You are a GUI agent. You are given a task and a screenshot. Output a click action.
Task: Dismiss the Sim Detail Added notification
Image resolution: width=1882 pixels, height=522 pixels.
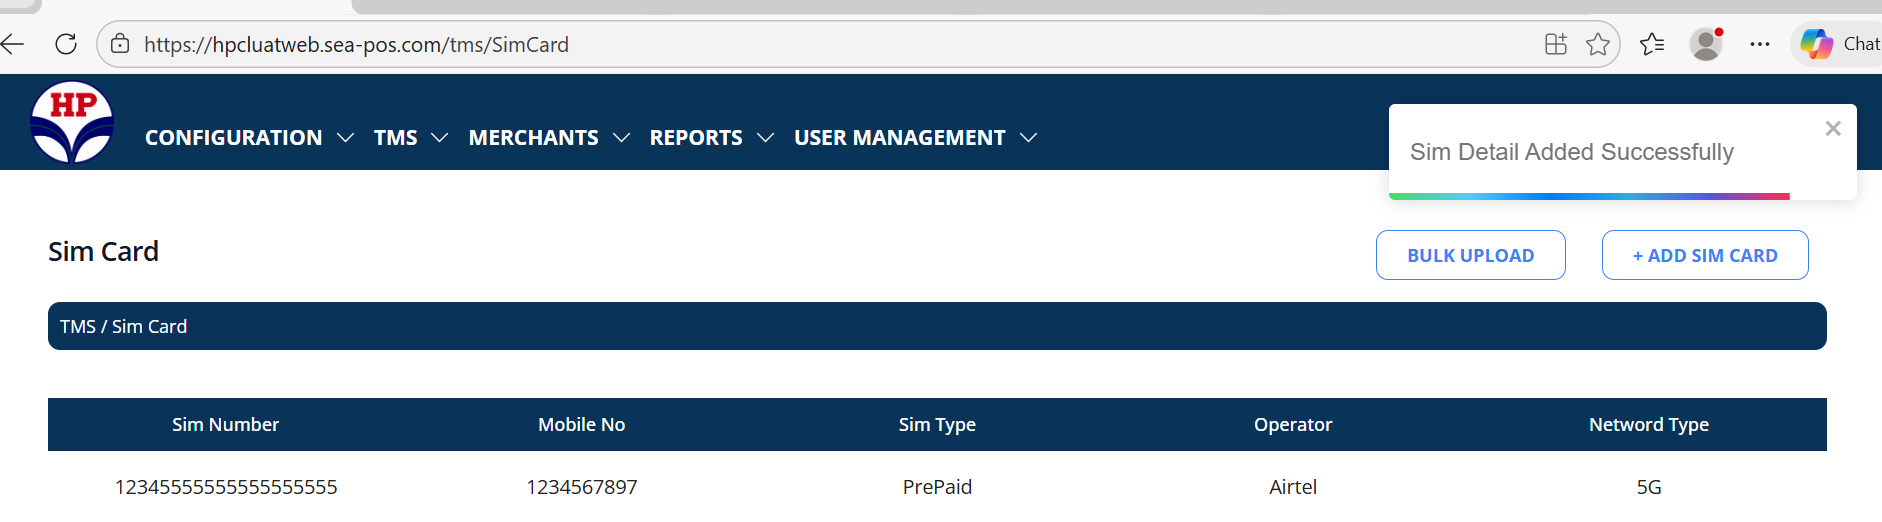pos(1832,128)
